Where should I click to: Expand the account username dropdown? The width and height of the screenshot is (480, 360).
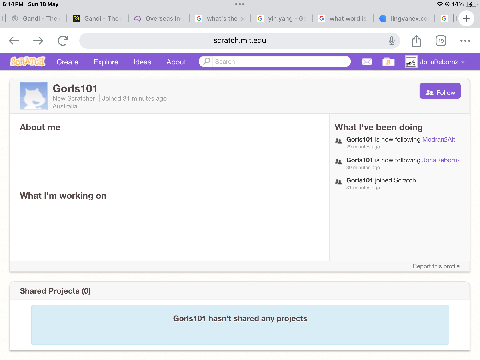[x=436, y=62]
